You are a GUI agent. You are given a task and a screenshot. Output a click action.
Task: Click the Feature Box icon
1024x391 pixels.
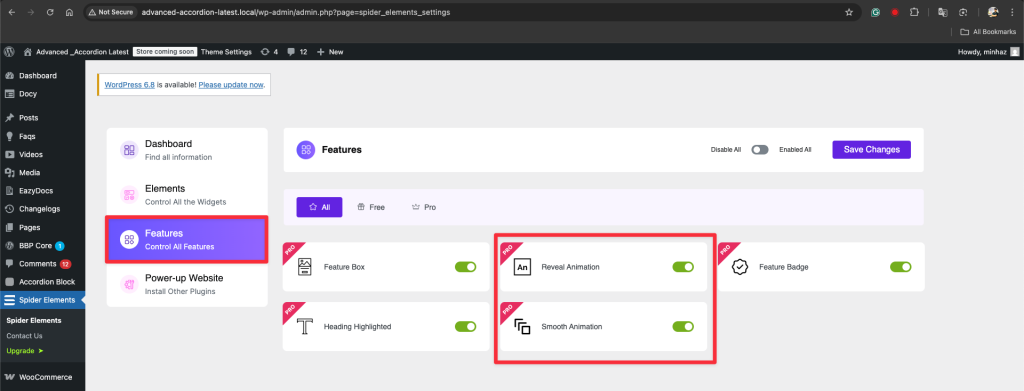(305, 267)
